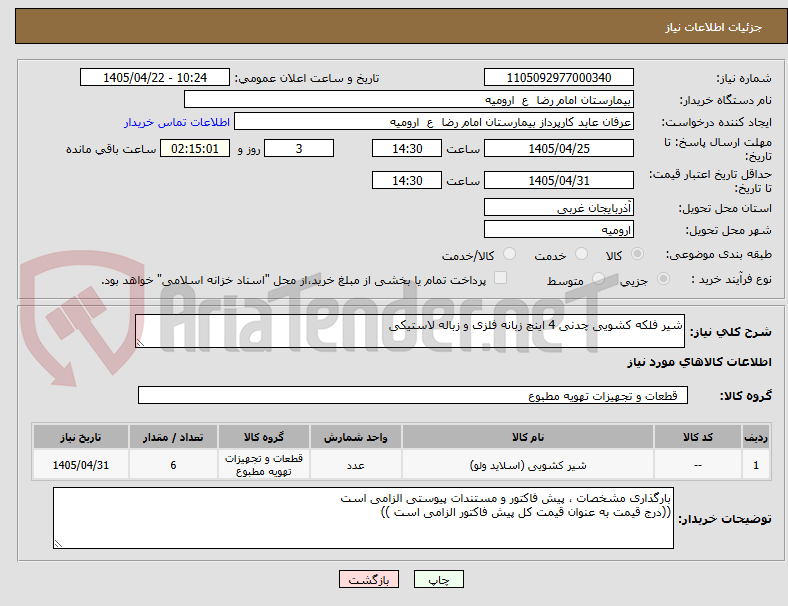This screenshot has height=606, width=788.
Task: Select the کالا/خدمت radio button
Action: pos(509,254)
